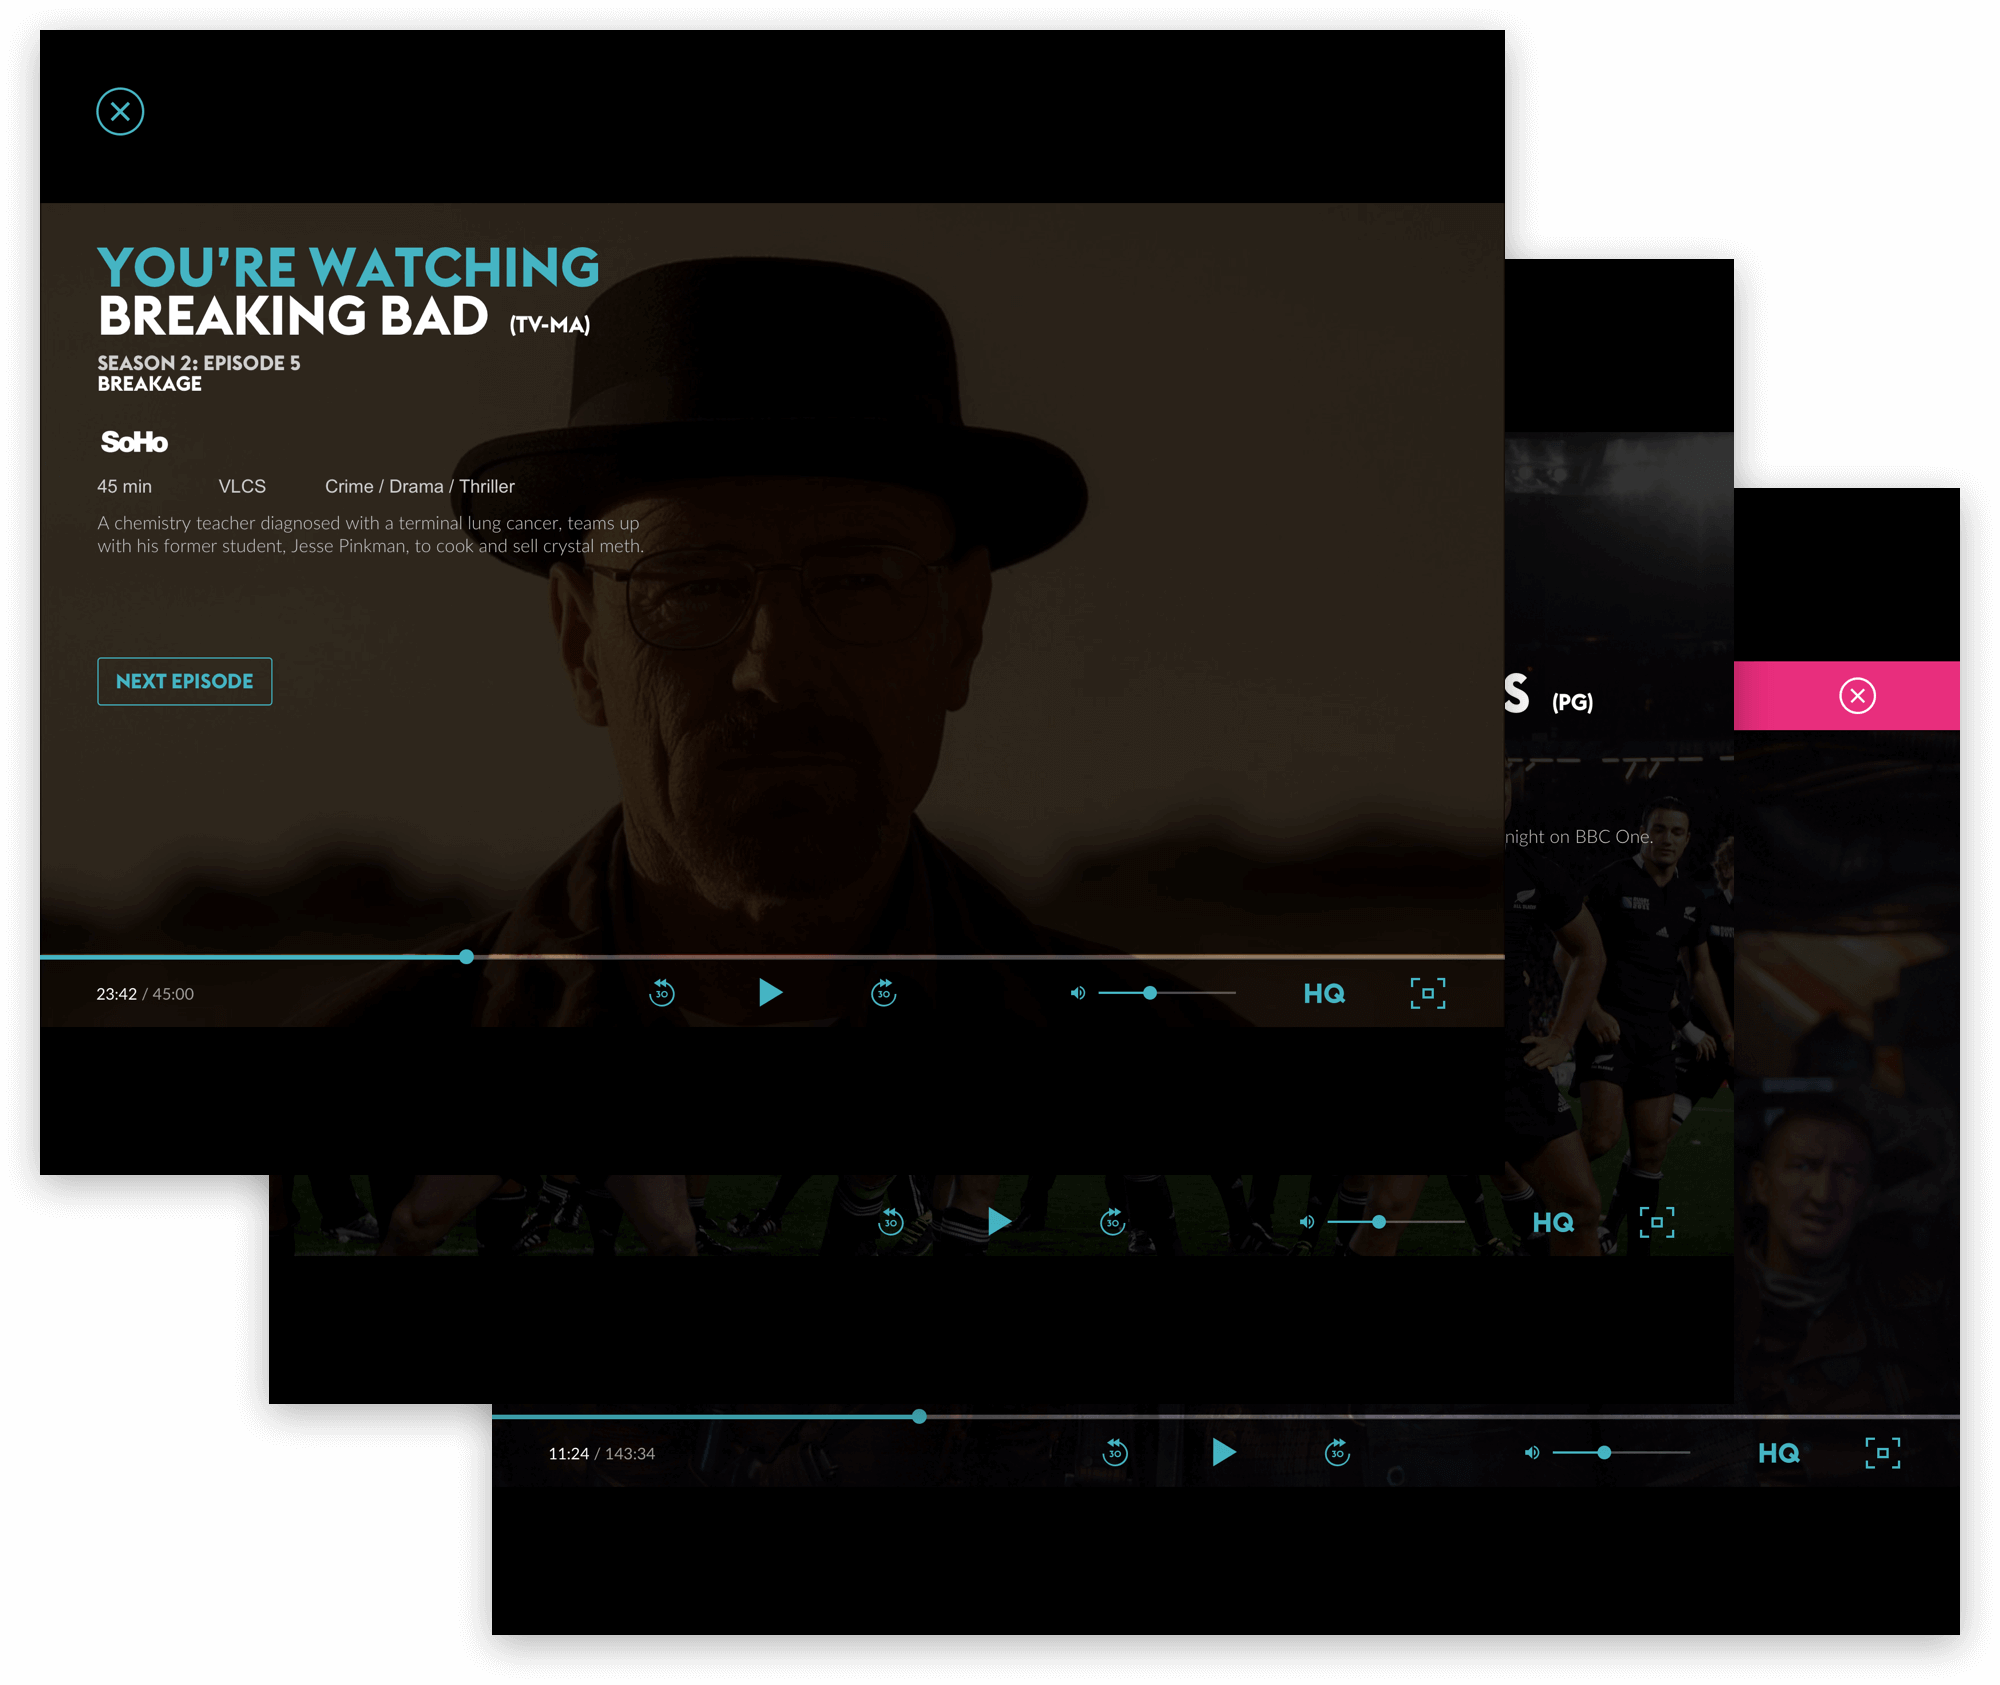
Task: Play video in the rugby player window
Action: point(999,1222)
